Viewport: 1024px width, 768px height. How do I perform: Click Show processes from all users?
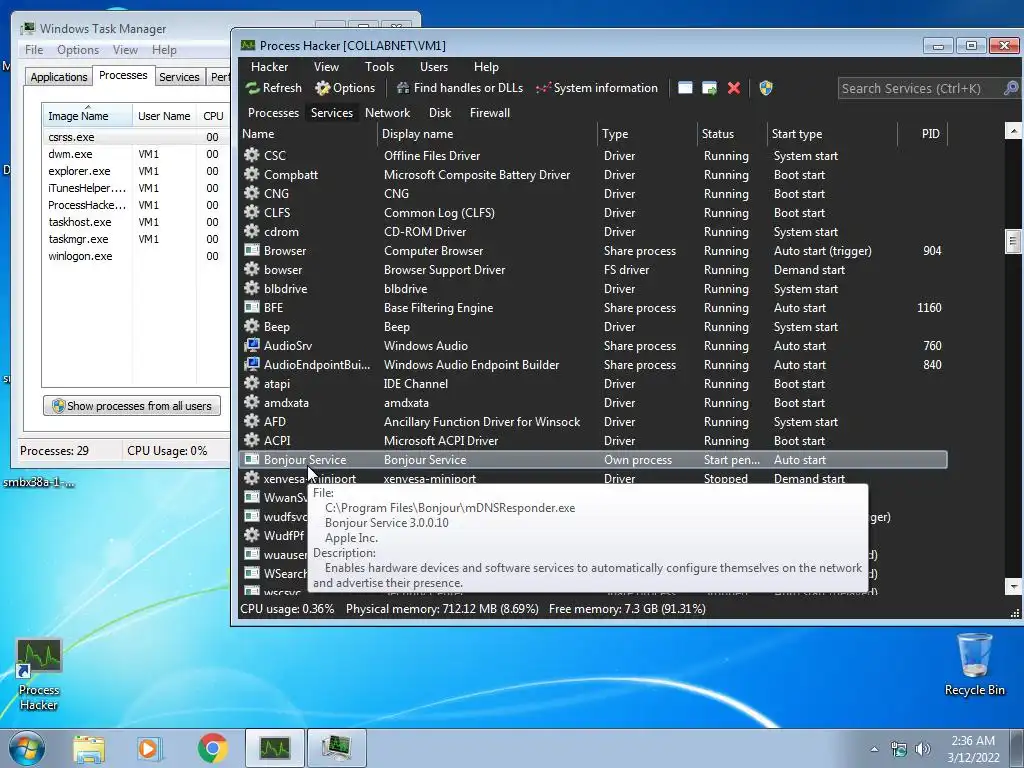point(132,406)
